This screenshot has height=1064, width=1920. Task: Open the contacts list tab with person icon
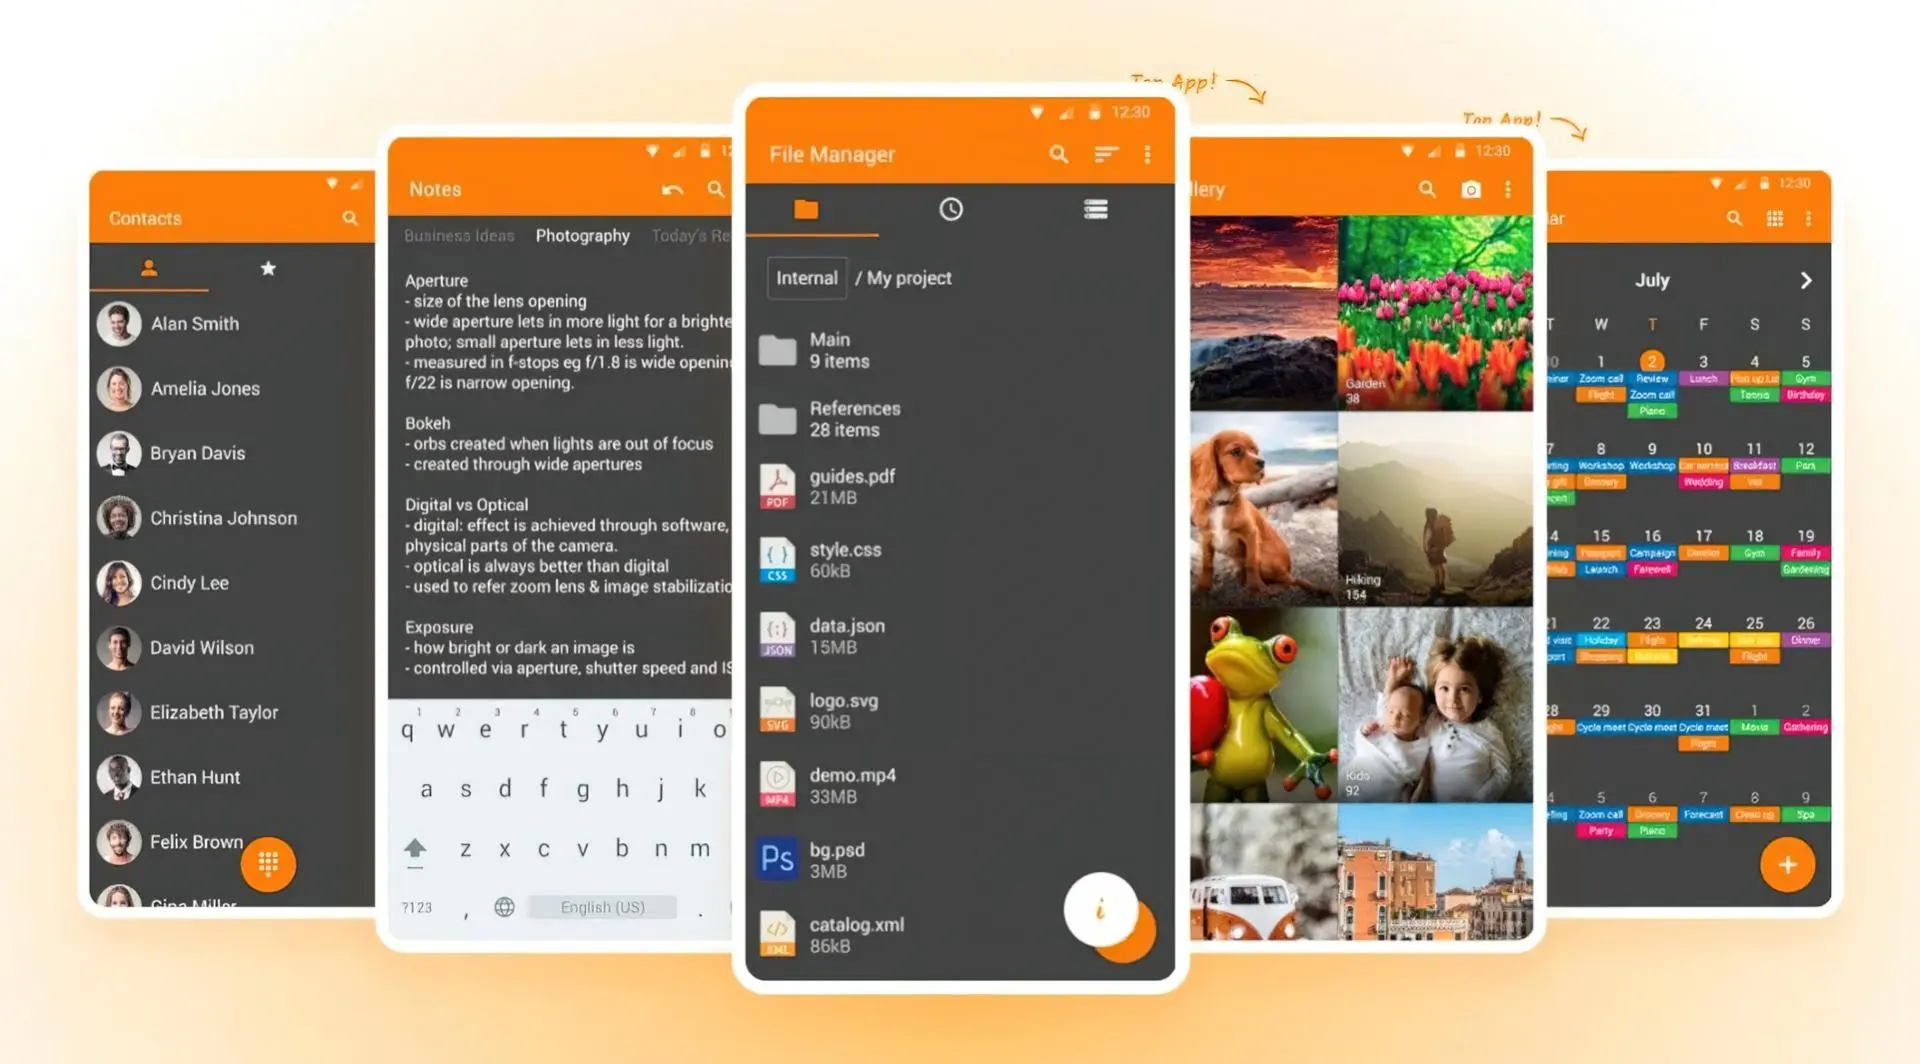pyautogui.click(x=149, y=268)
